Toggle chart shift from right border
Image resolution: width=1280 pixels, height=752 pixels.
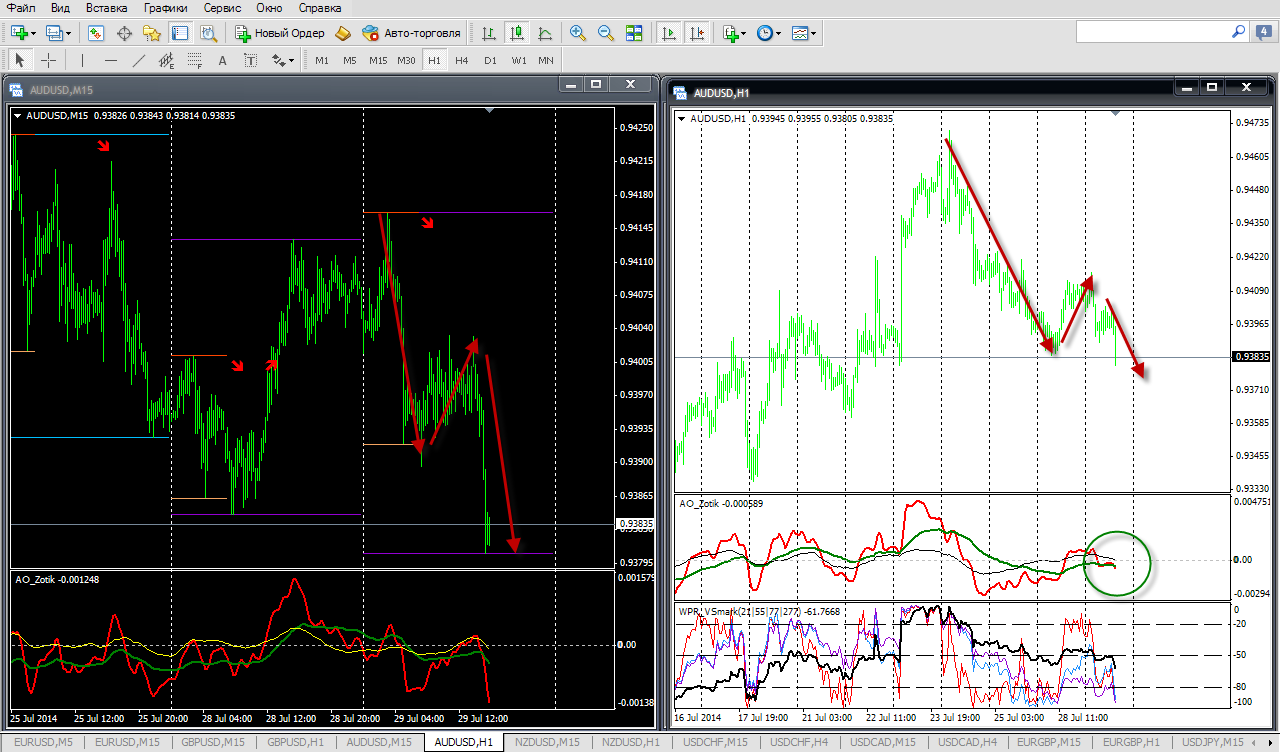coord(697,33)
